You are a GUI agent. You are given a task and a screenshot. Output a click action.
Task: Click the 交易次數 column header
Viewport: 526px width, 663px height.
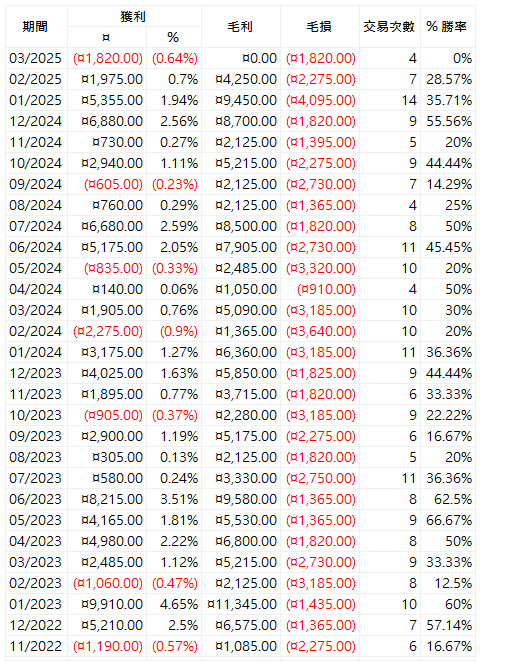tap(389, 27)
